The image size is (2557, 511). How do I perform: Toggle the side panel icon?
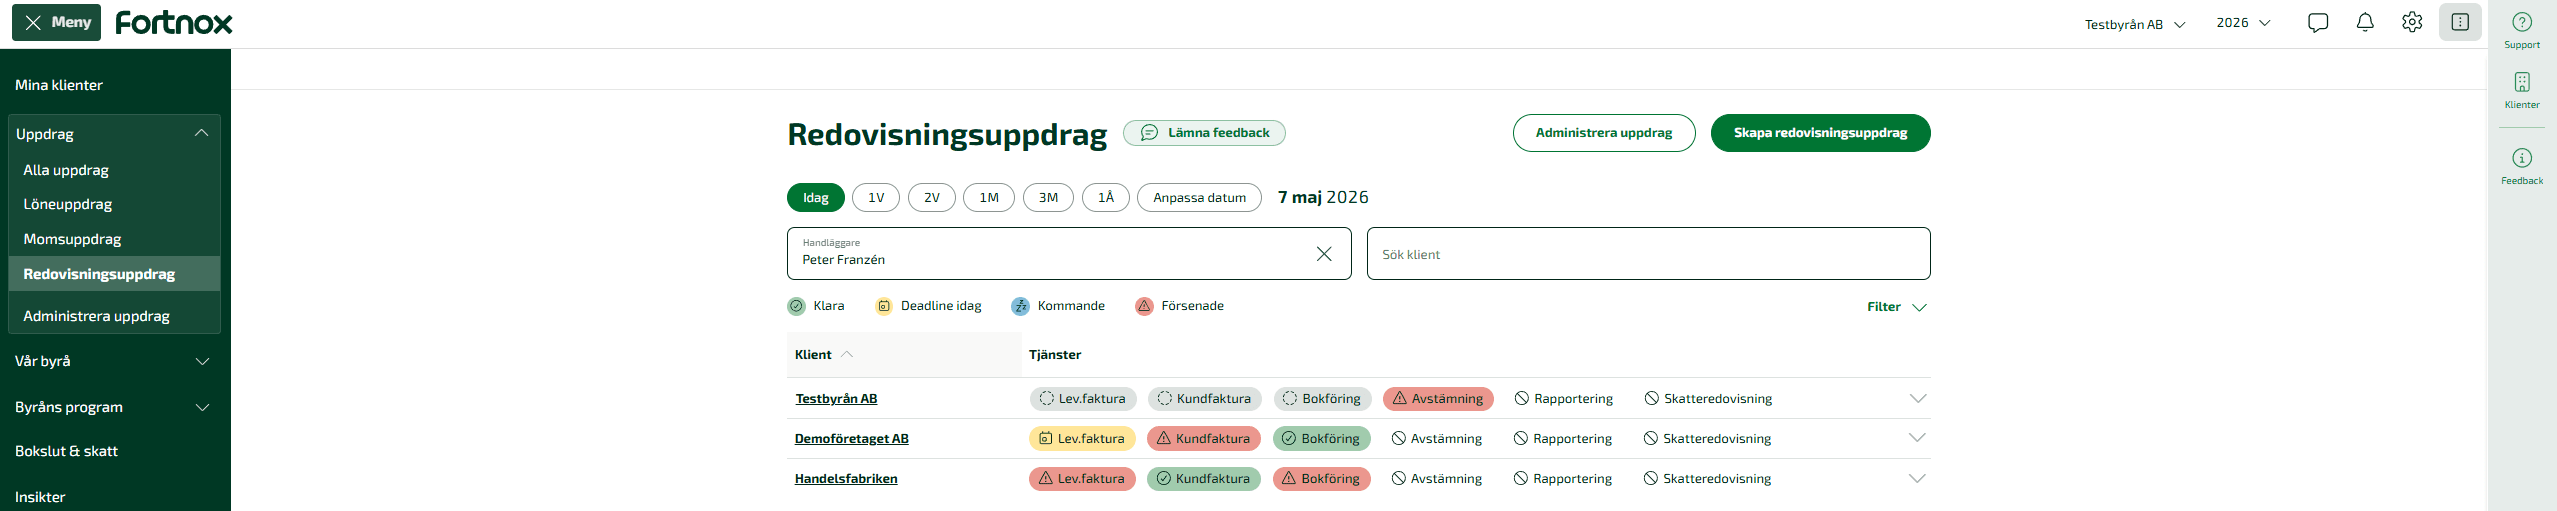tap(2460, 22)
